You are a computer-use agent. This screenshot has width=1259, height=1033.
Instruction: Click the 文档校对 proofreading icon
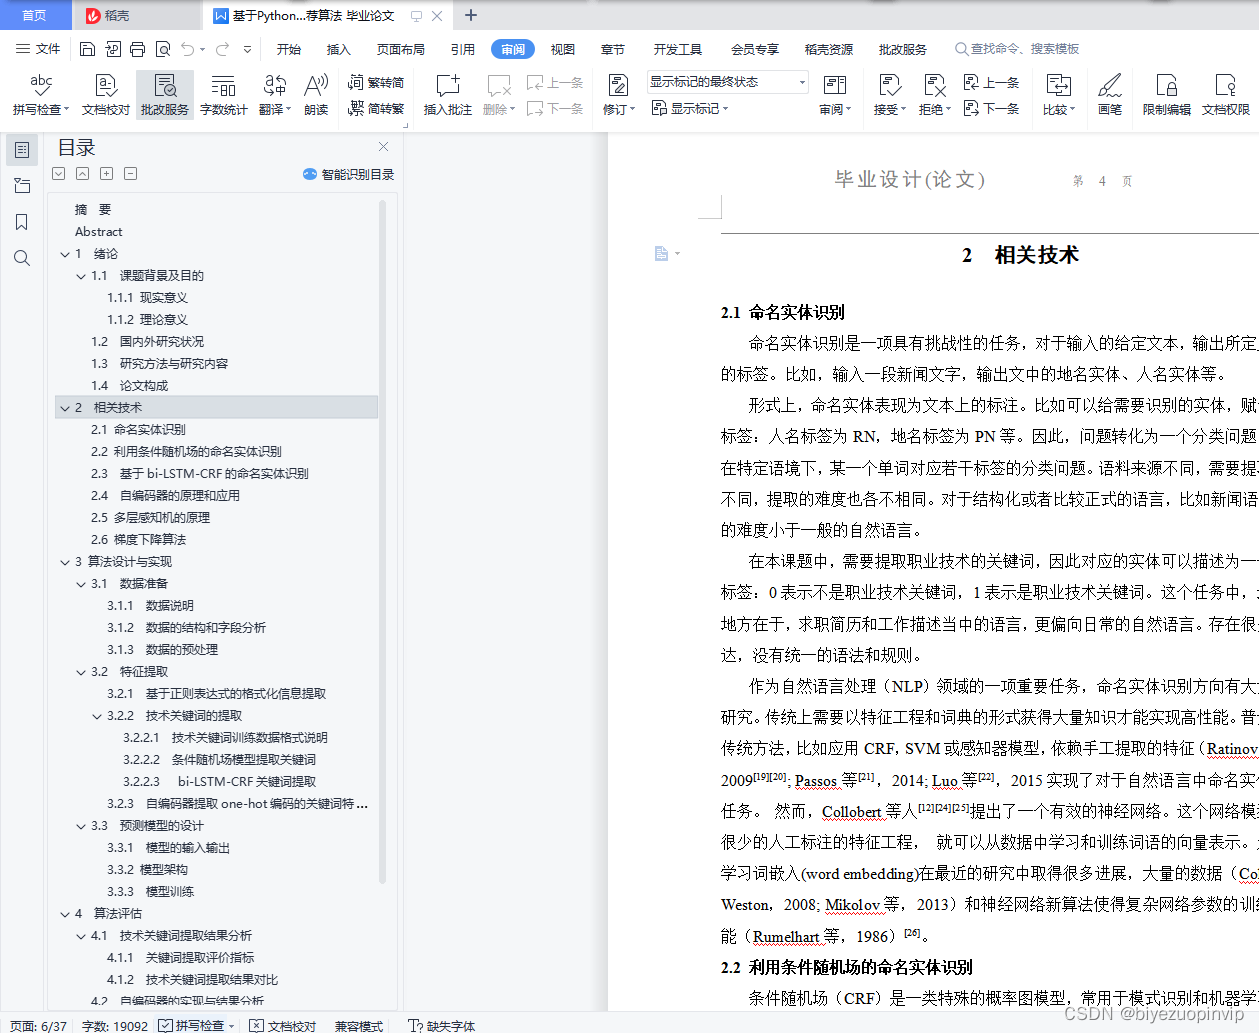coord(106,95)
